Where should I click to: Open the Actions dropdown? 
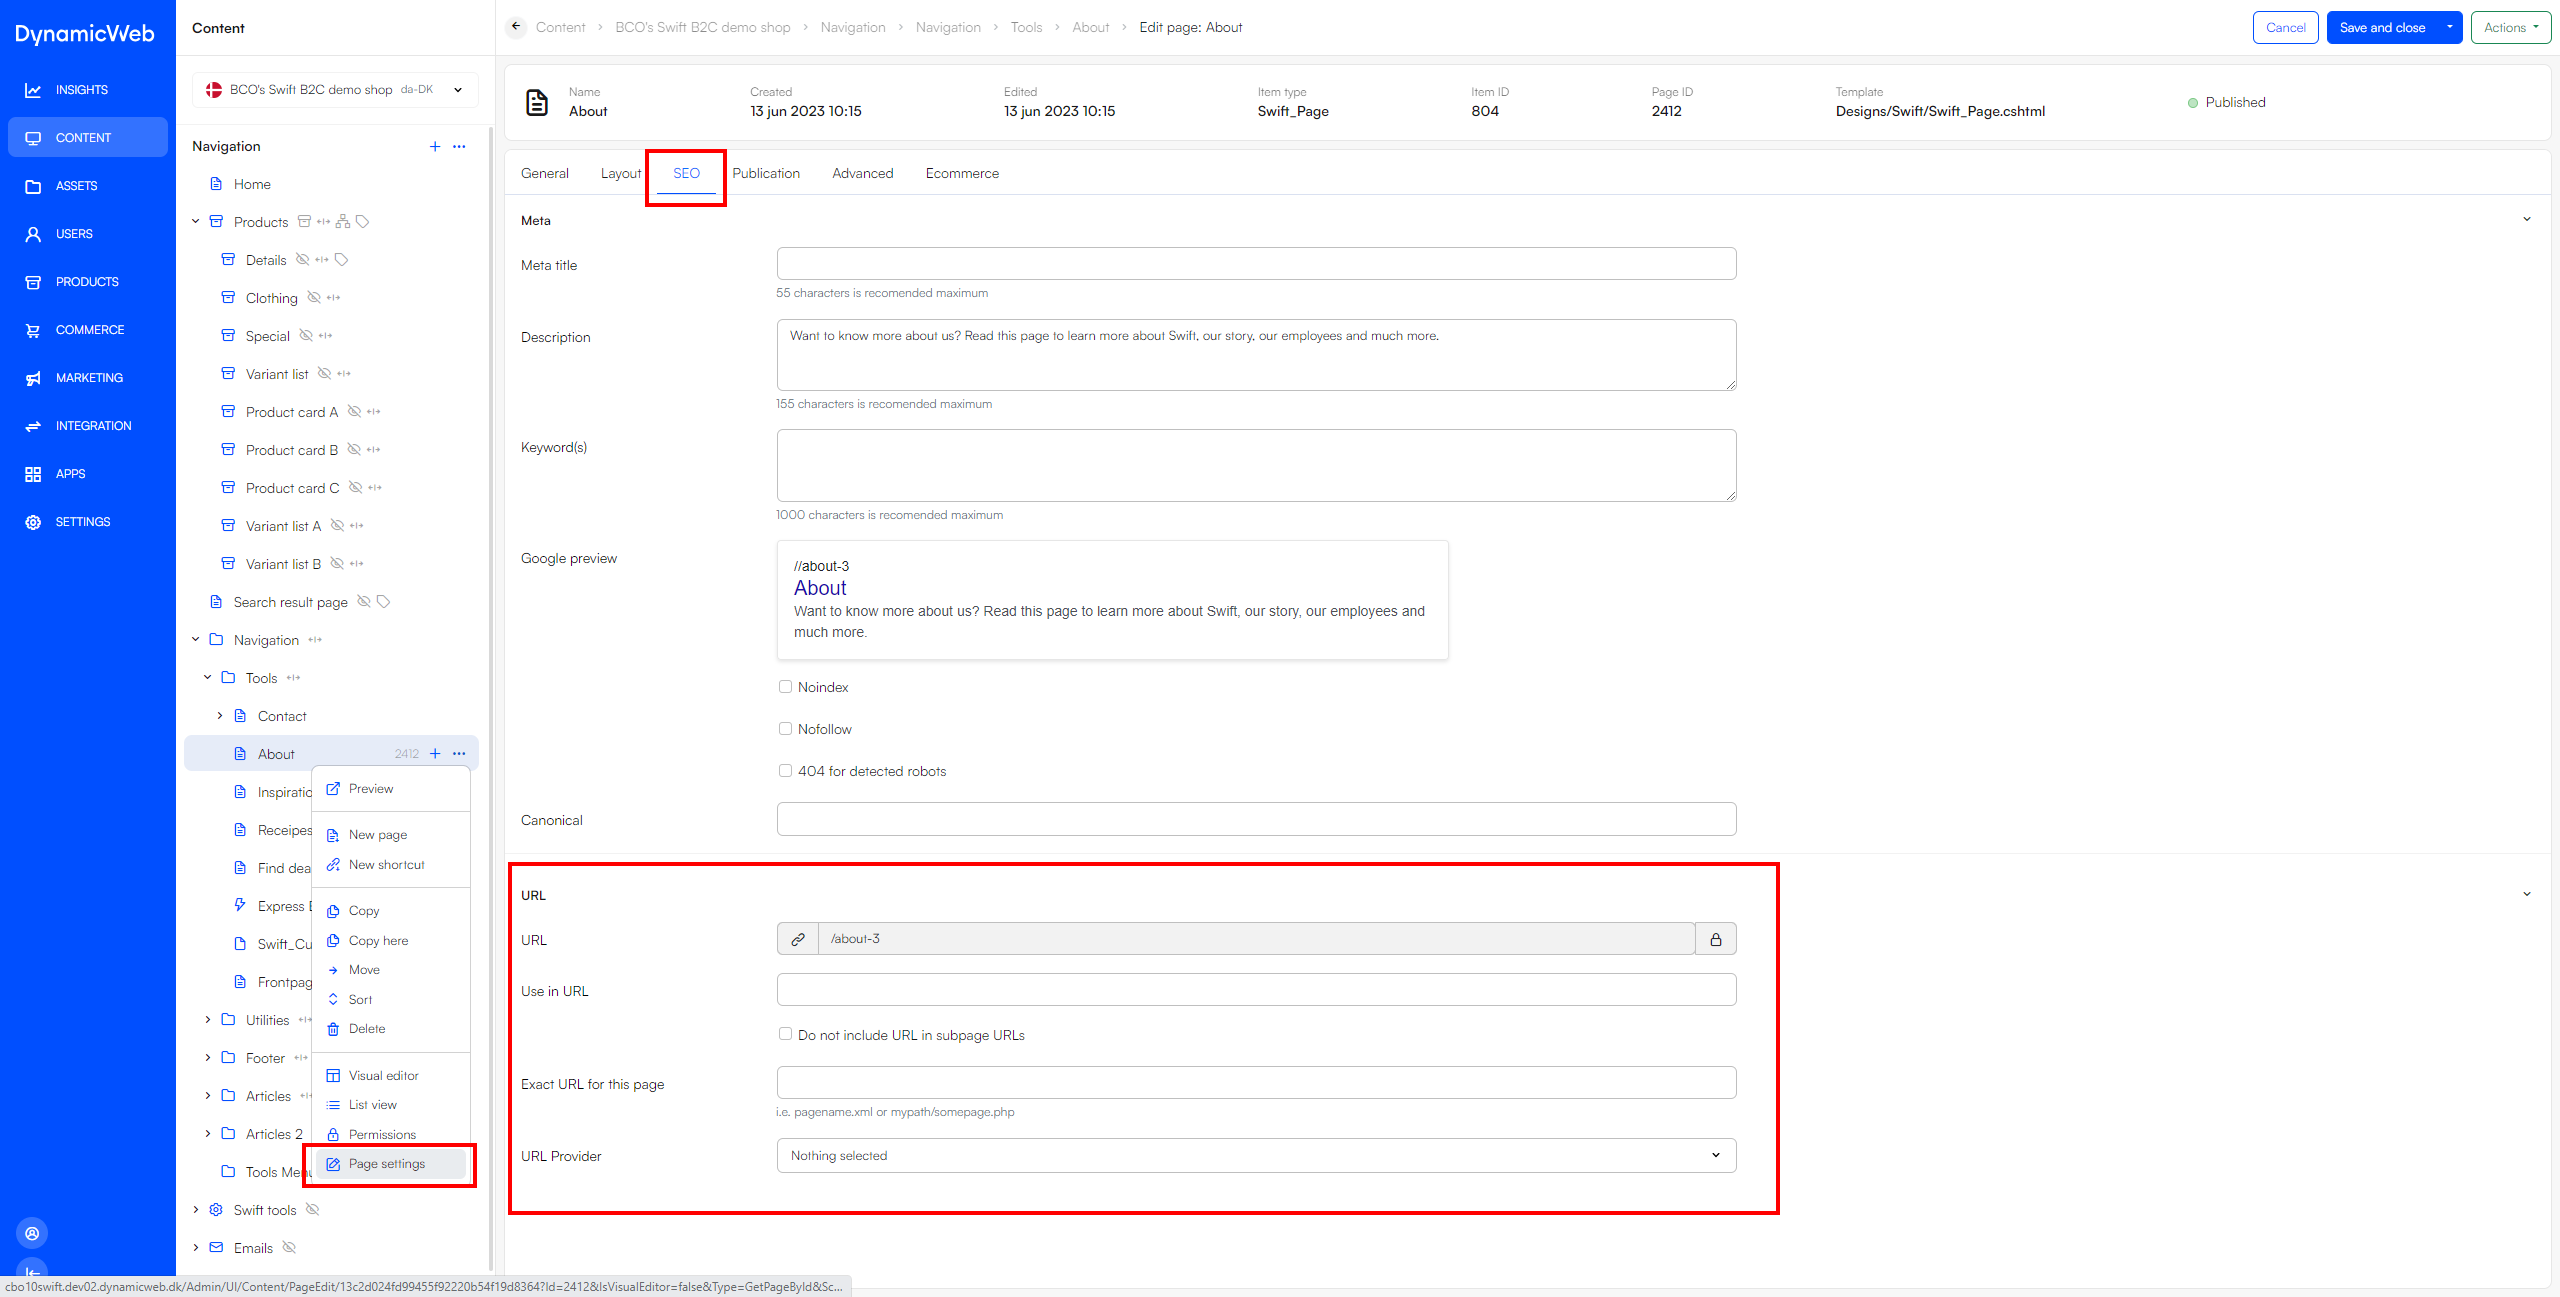click(x=2510, y=28)
